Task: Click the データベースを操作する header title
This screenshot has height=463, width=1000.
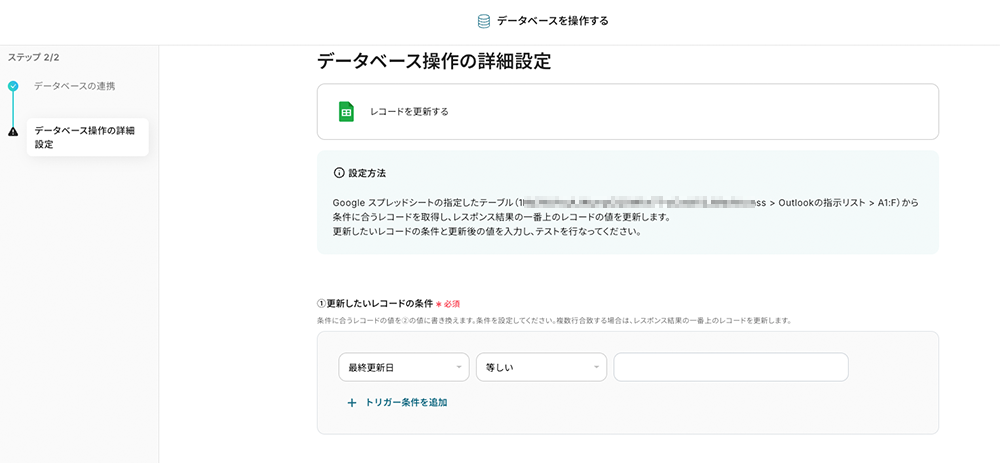Action: 552,21
